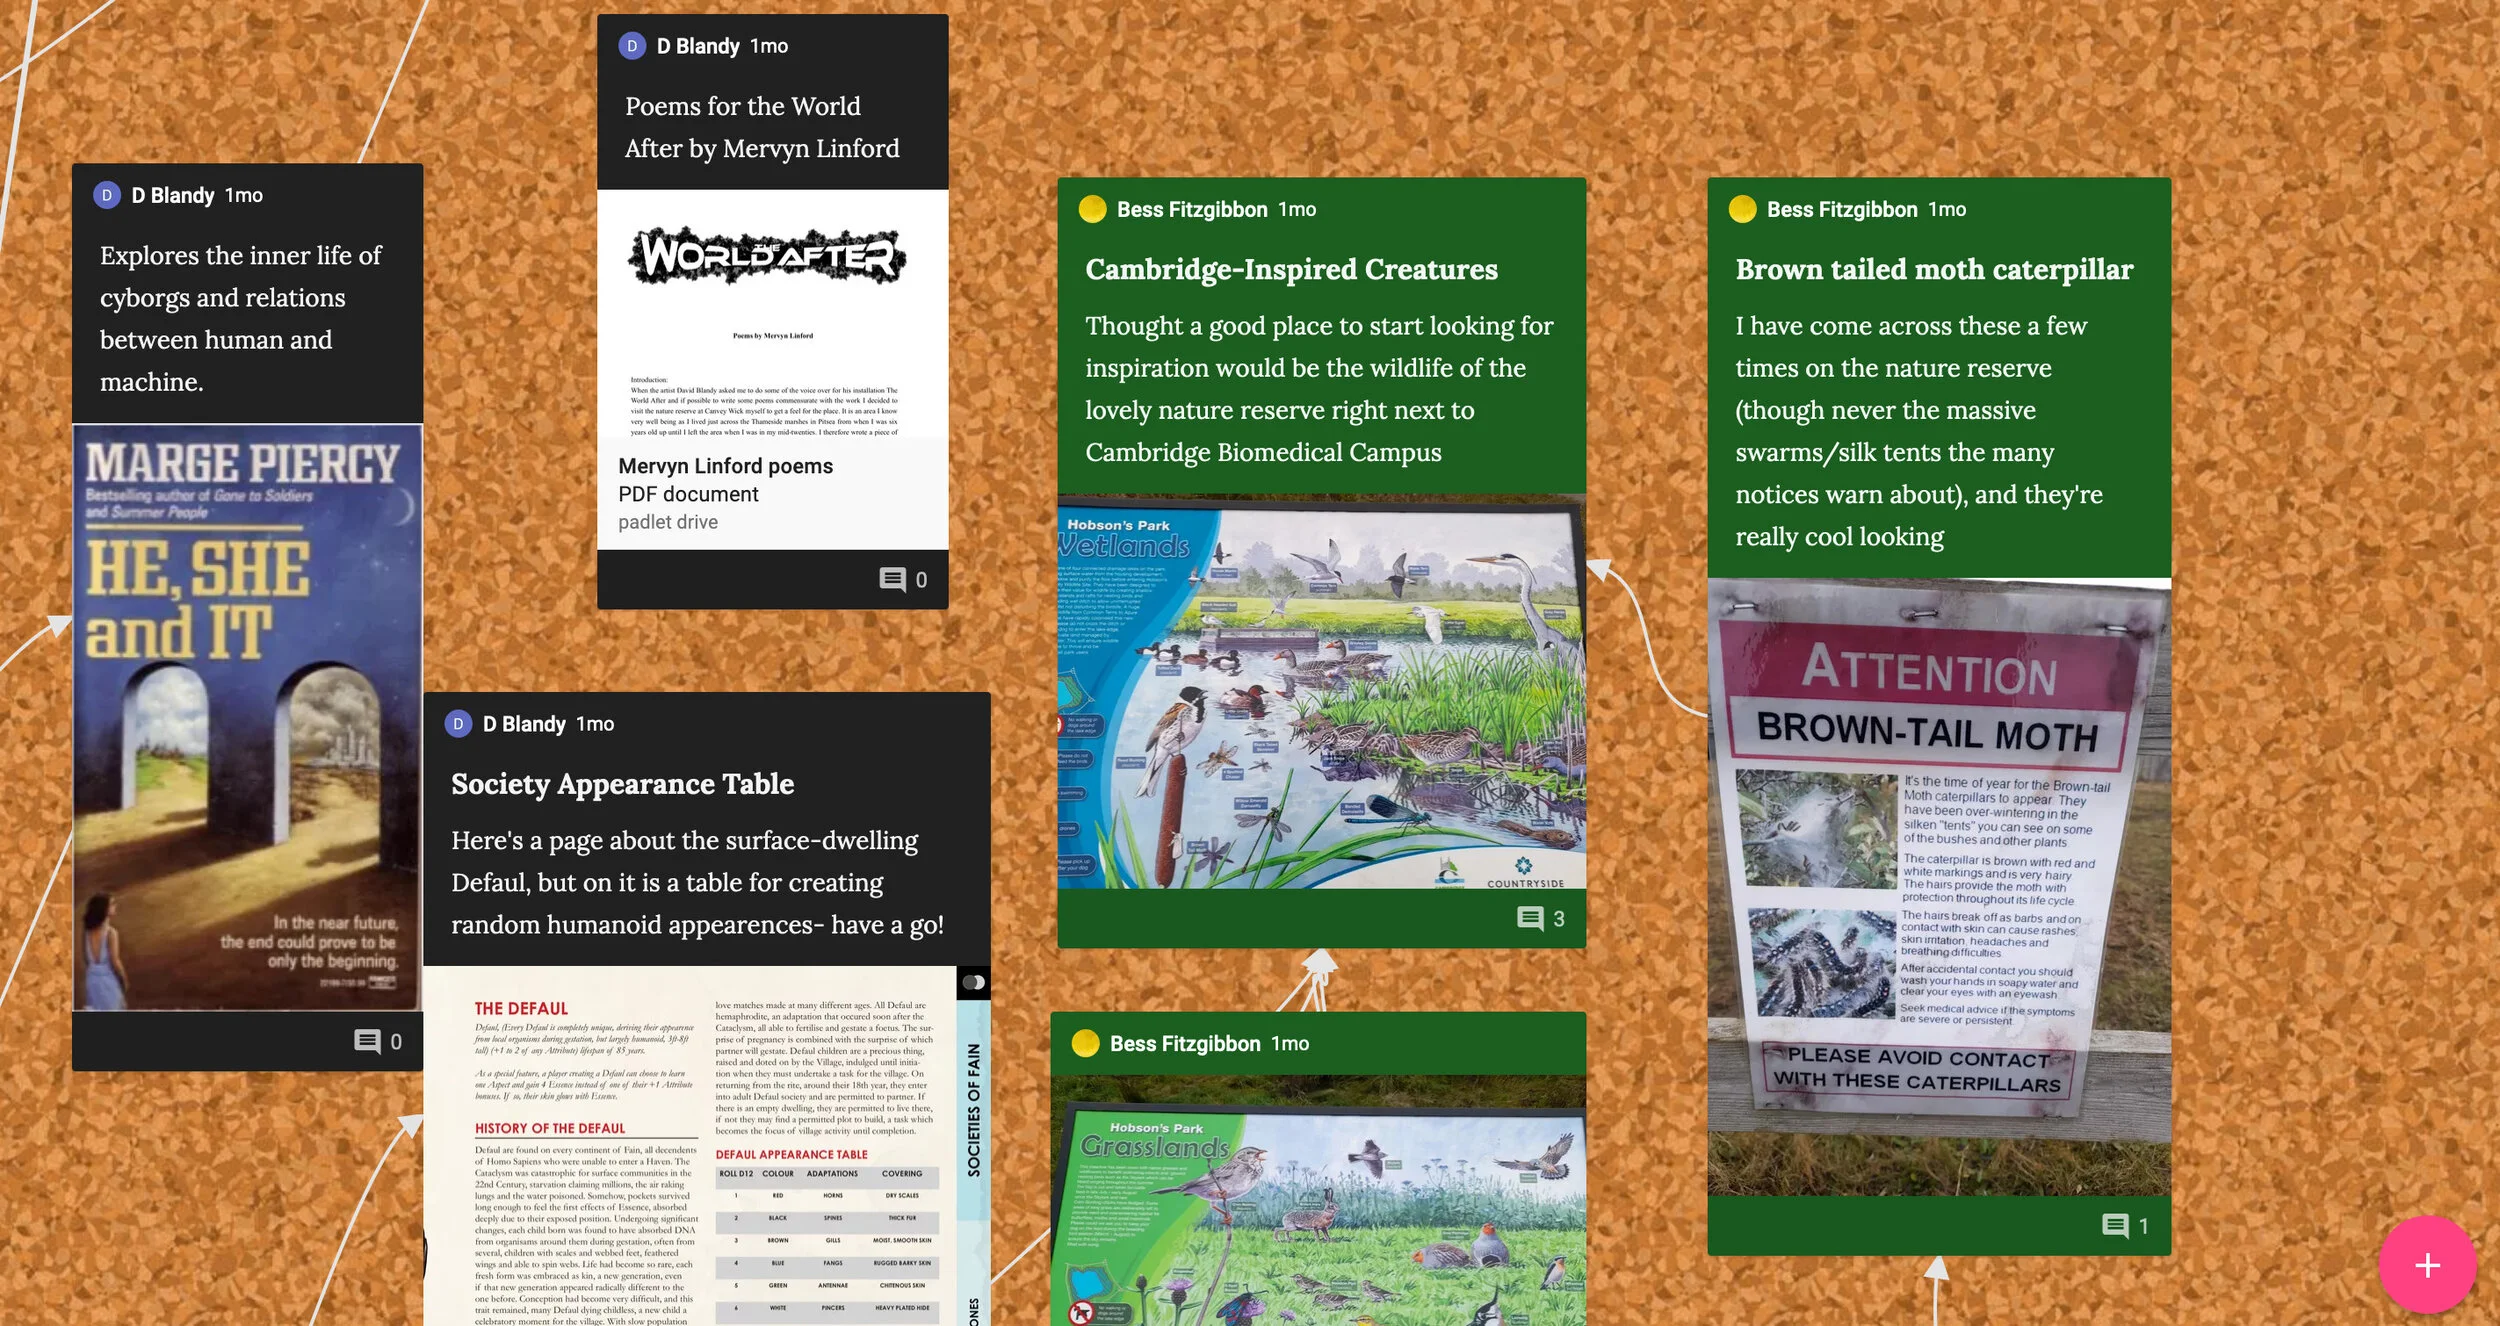The width and height of the screenshot is (2500, 1326).
Task: Toggle the switch on Defaul page image
Action: click(x=973, y=982)
